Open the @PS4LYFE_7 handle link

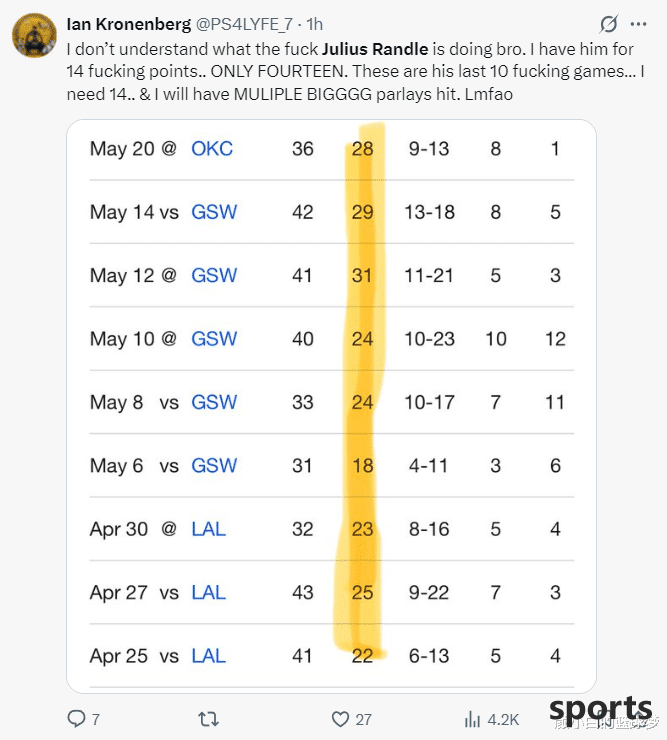point(244,24)
